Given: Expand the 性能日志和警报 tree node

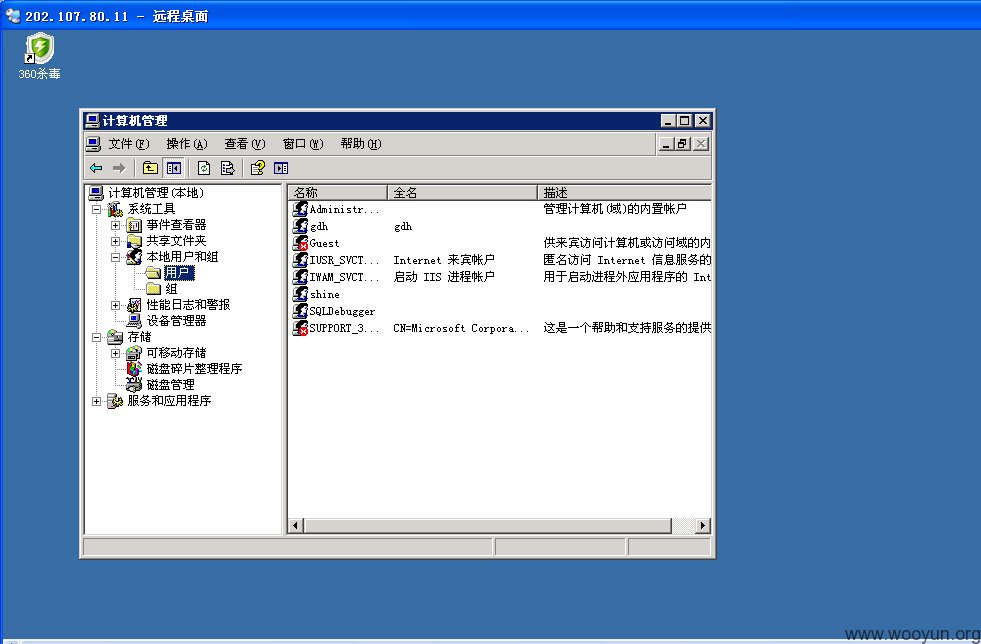Looking at the screenshot, I should [115, 305].
